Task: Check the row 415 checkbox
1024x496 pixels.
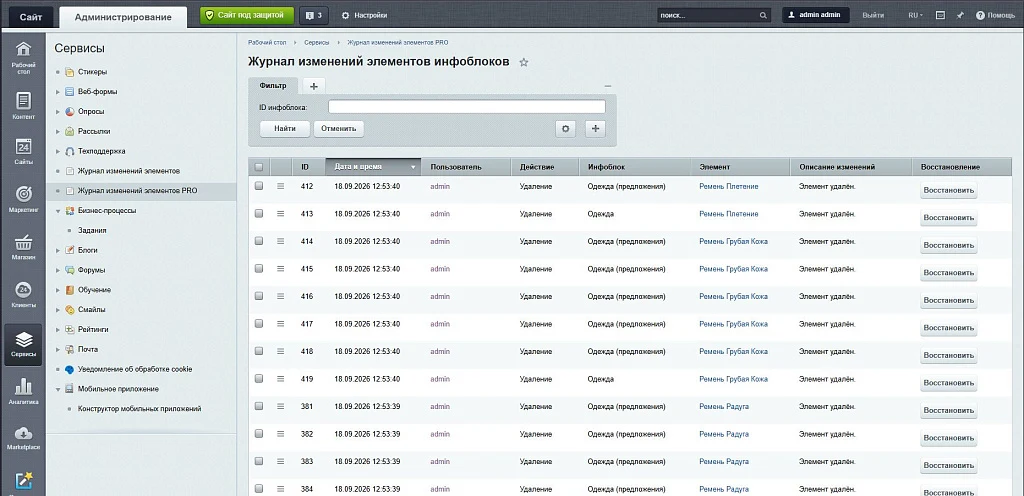Action: click(x=259, y=268)
